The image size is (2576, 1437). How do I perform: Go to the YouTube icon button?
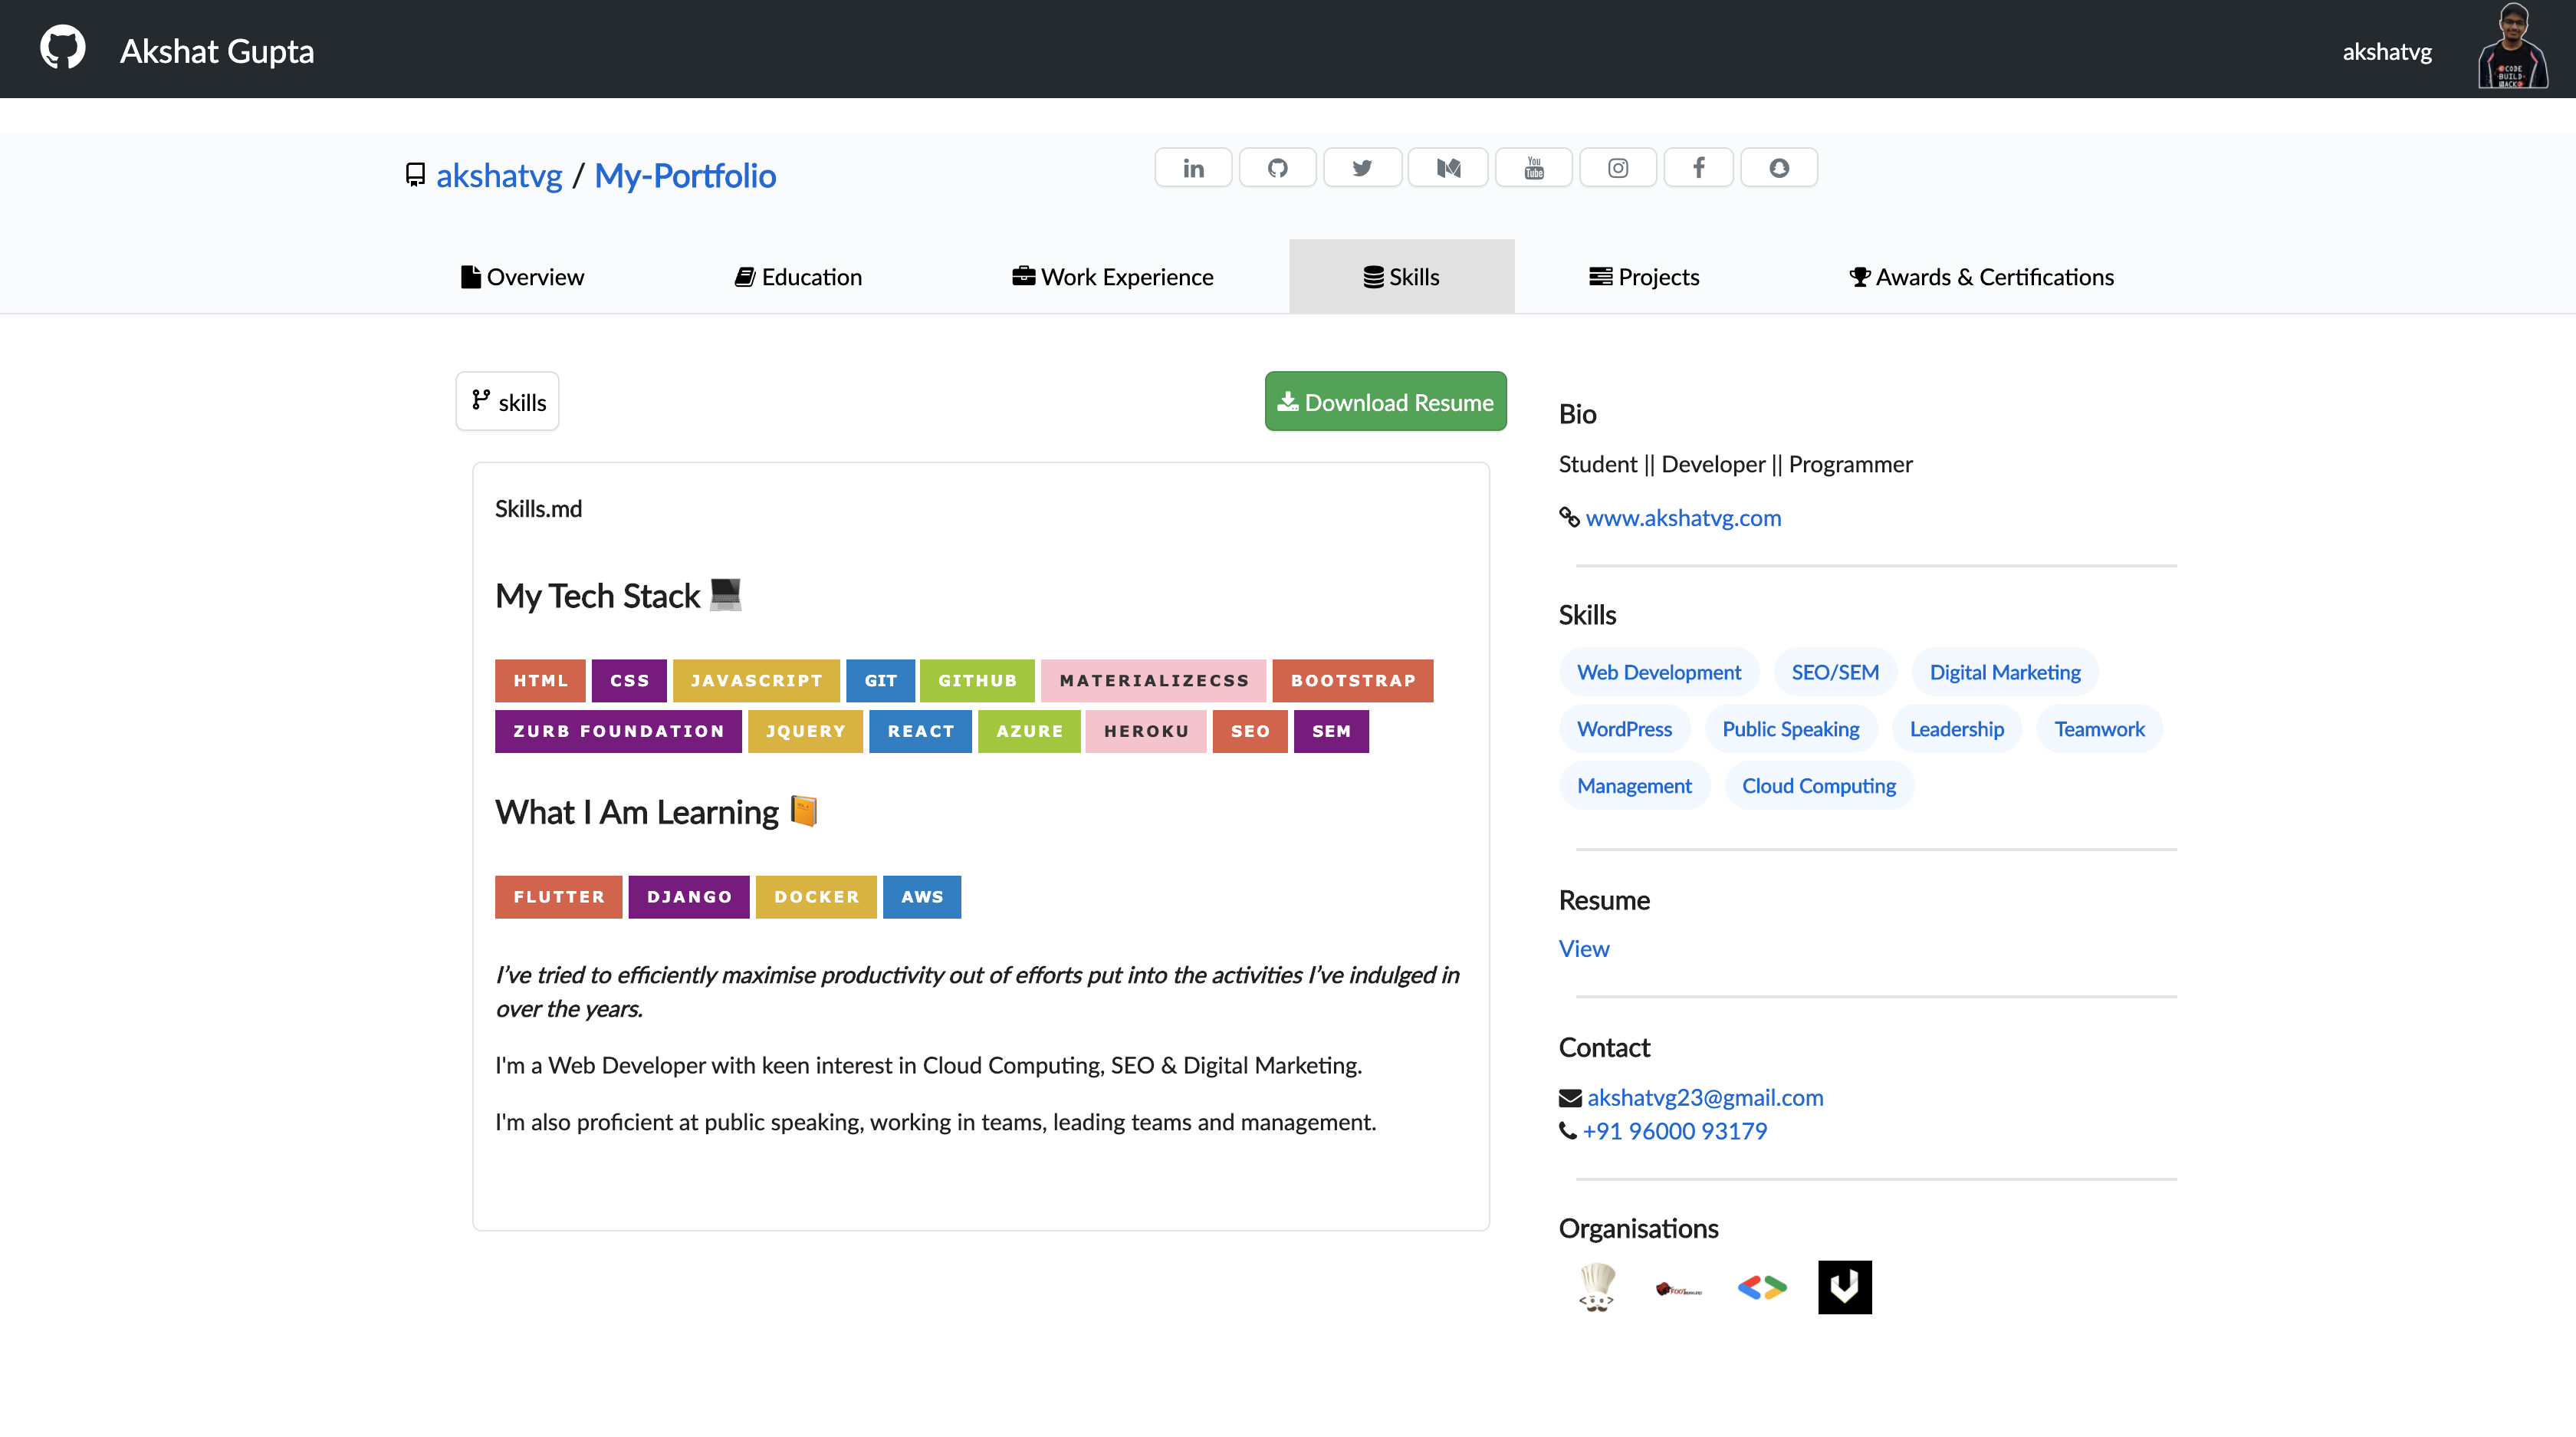pyautogui.click(x=1534, y=168)
